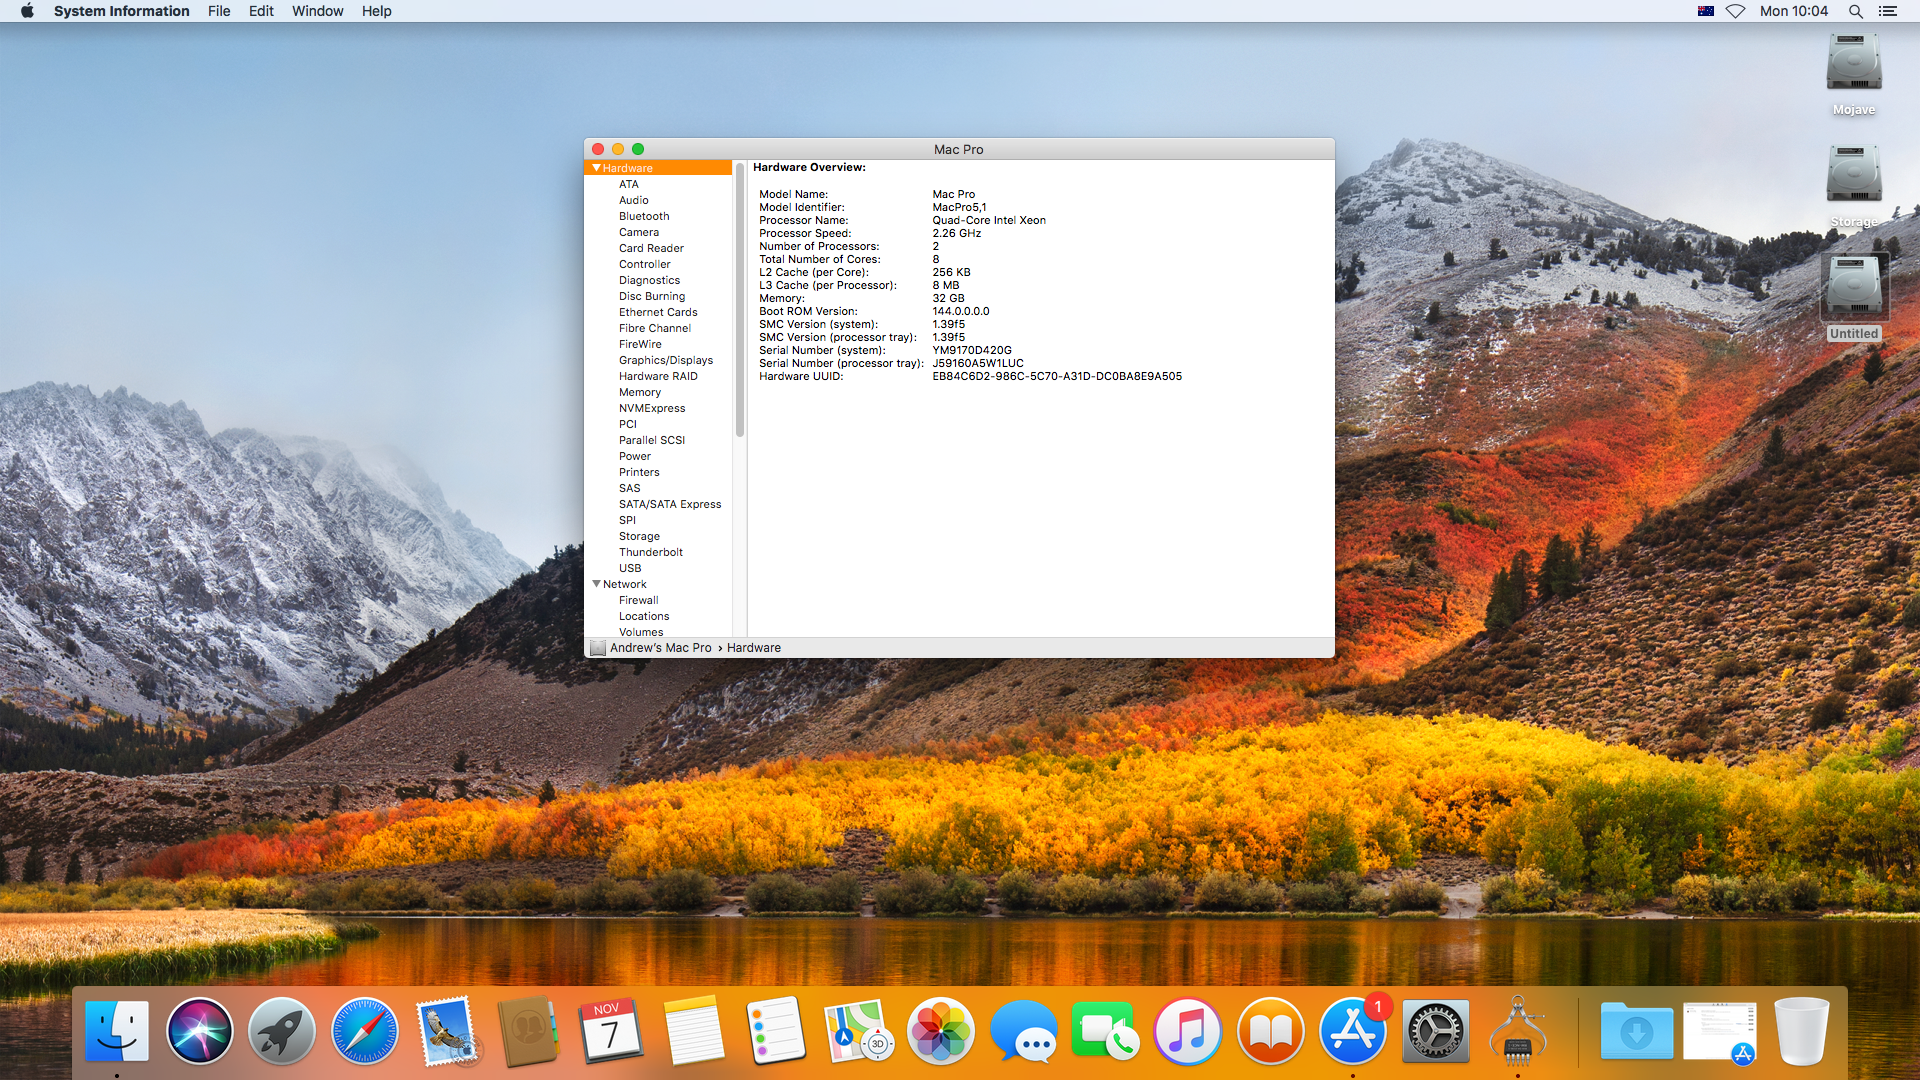1920x1080 pixels.
Task: Click Andrew's Mac Pro in path bar
Action: click(x=660, y=648)
